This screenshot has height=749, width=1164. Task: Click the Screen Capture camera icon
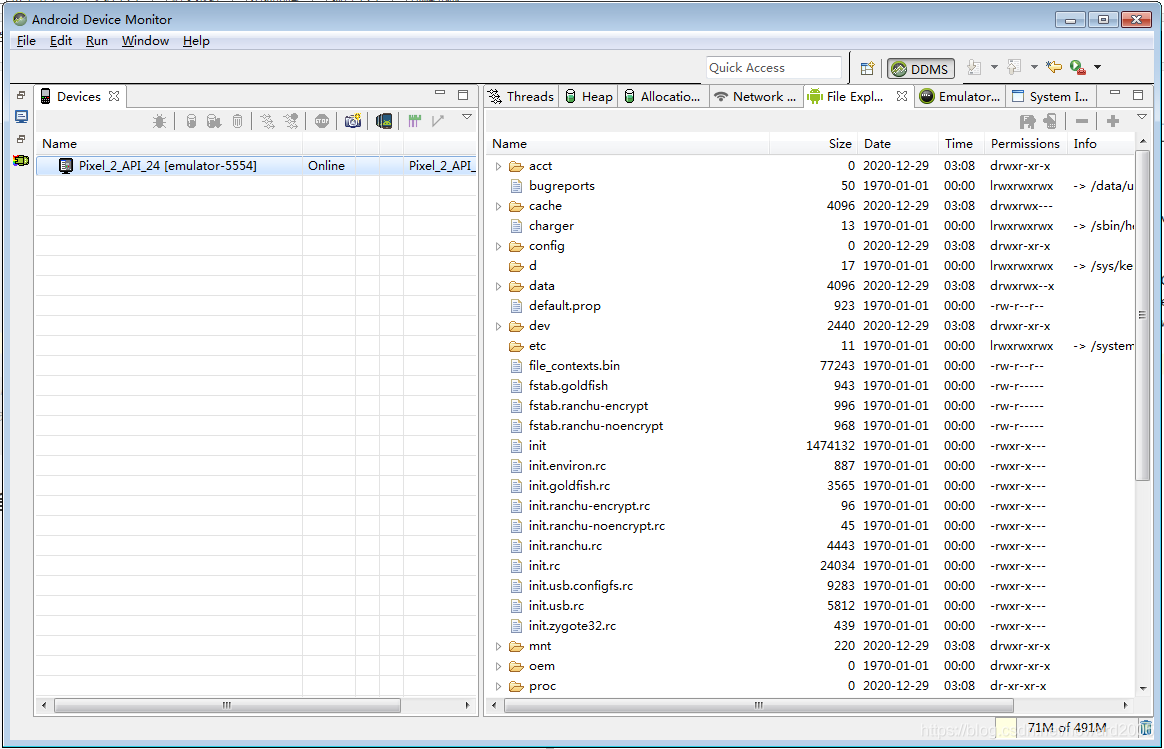pyautogui.click(x=353, y=121)
